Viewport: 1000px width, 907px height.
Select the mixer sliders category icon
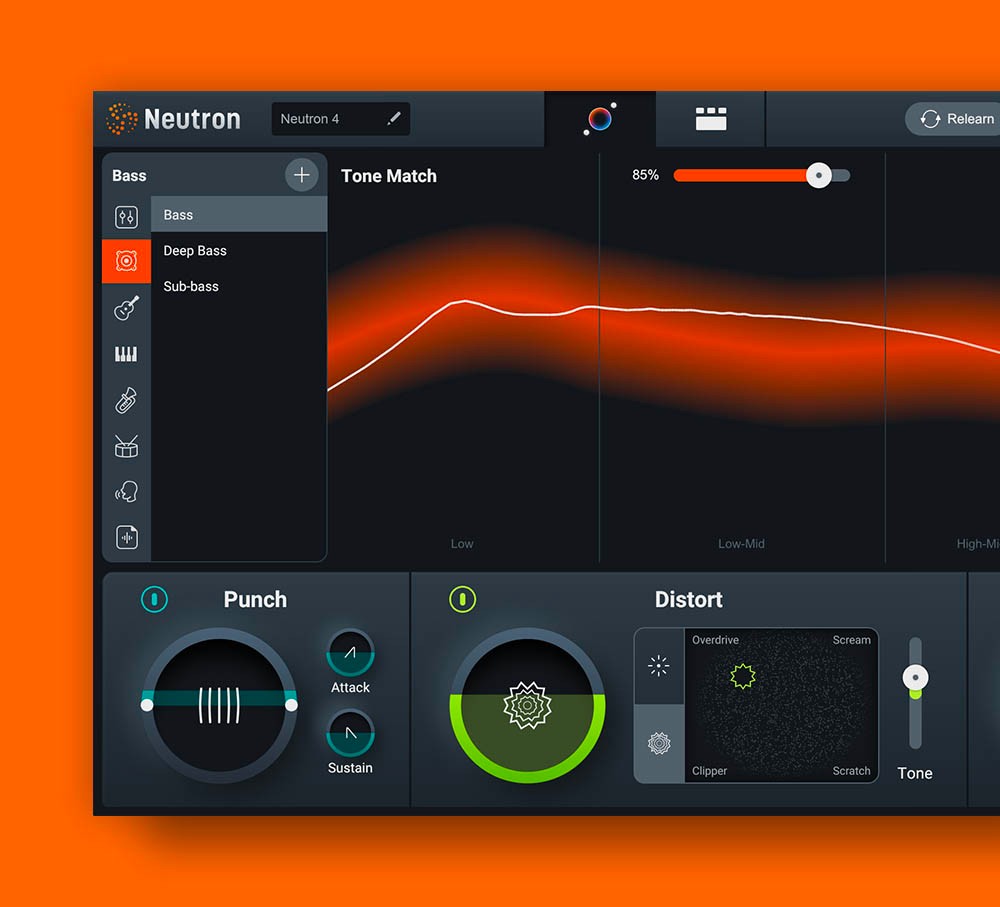(x=126, y=217)
